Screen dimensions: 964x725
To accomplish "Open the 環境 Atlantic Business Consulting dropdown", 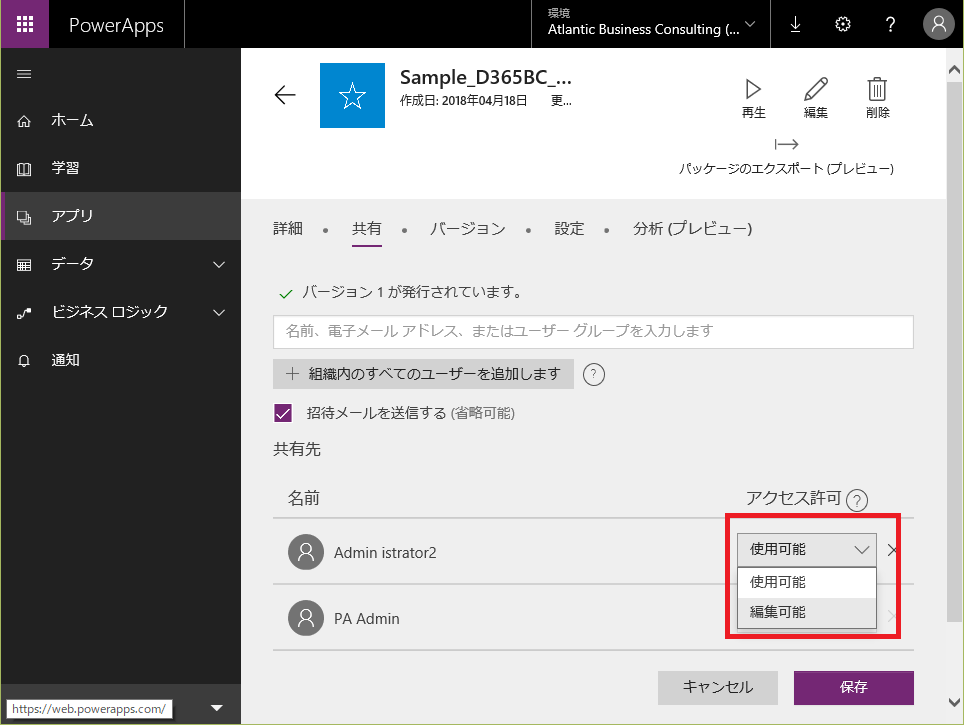I will (x=650, y=24).
